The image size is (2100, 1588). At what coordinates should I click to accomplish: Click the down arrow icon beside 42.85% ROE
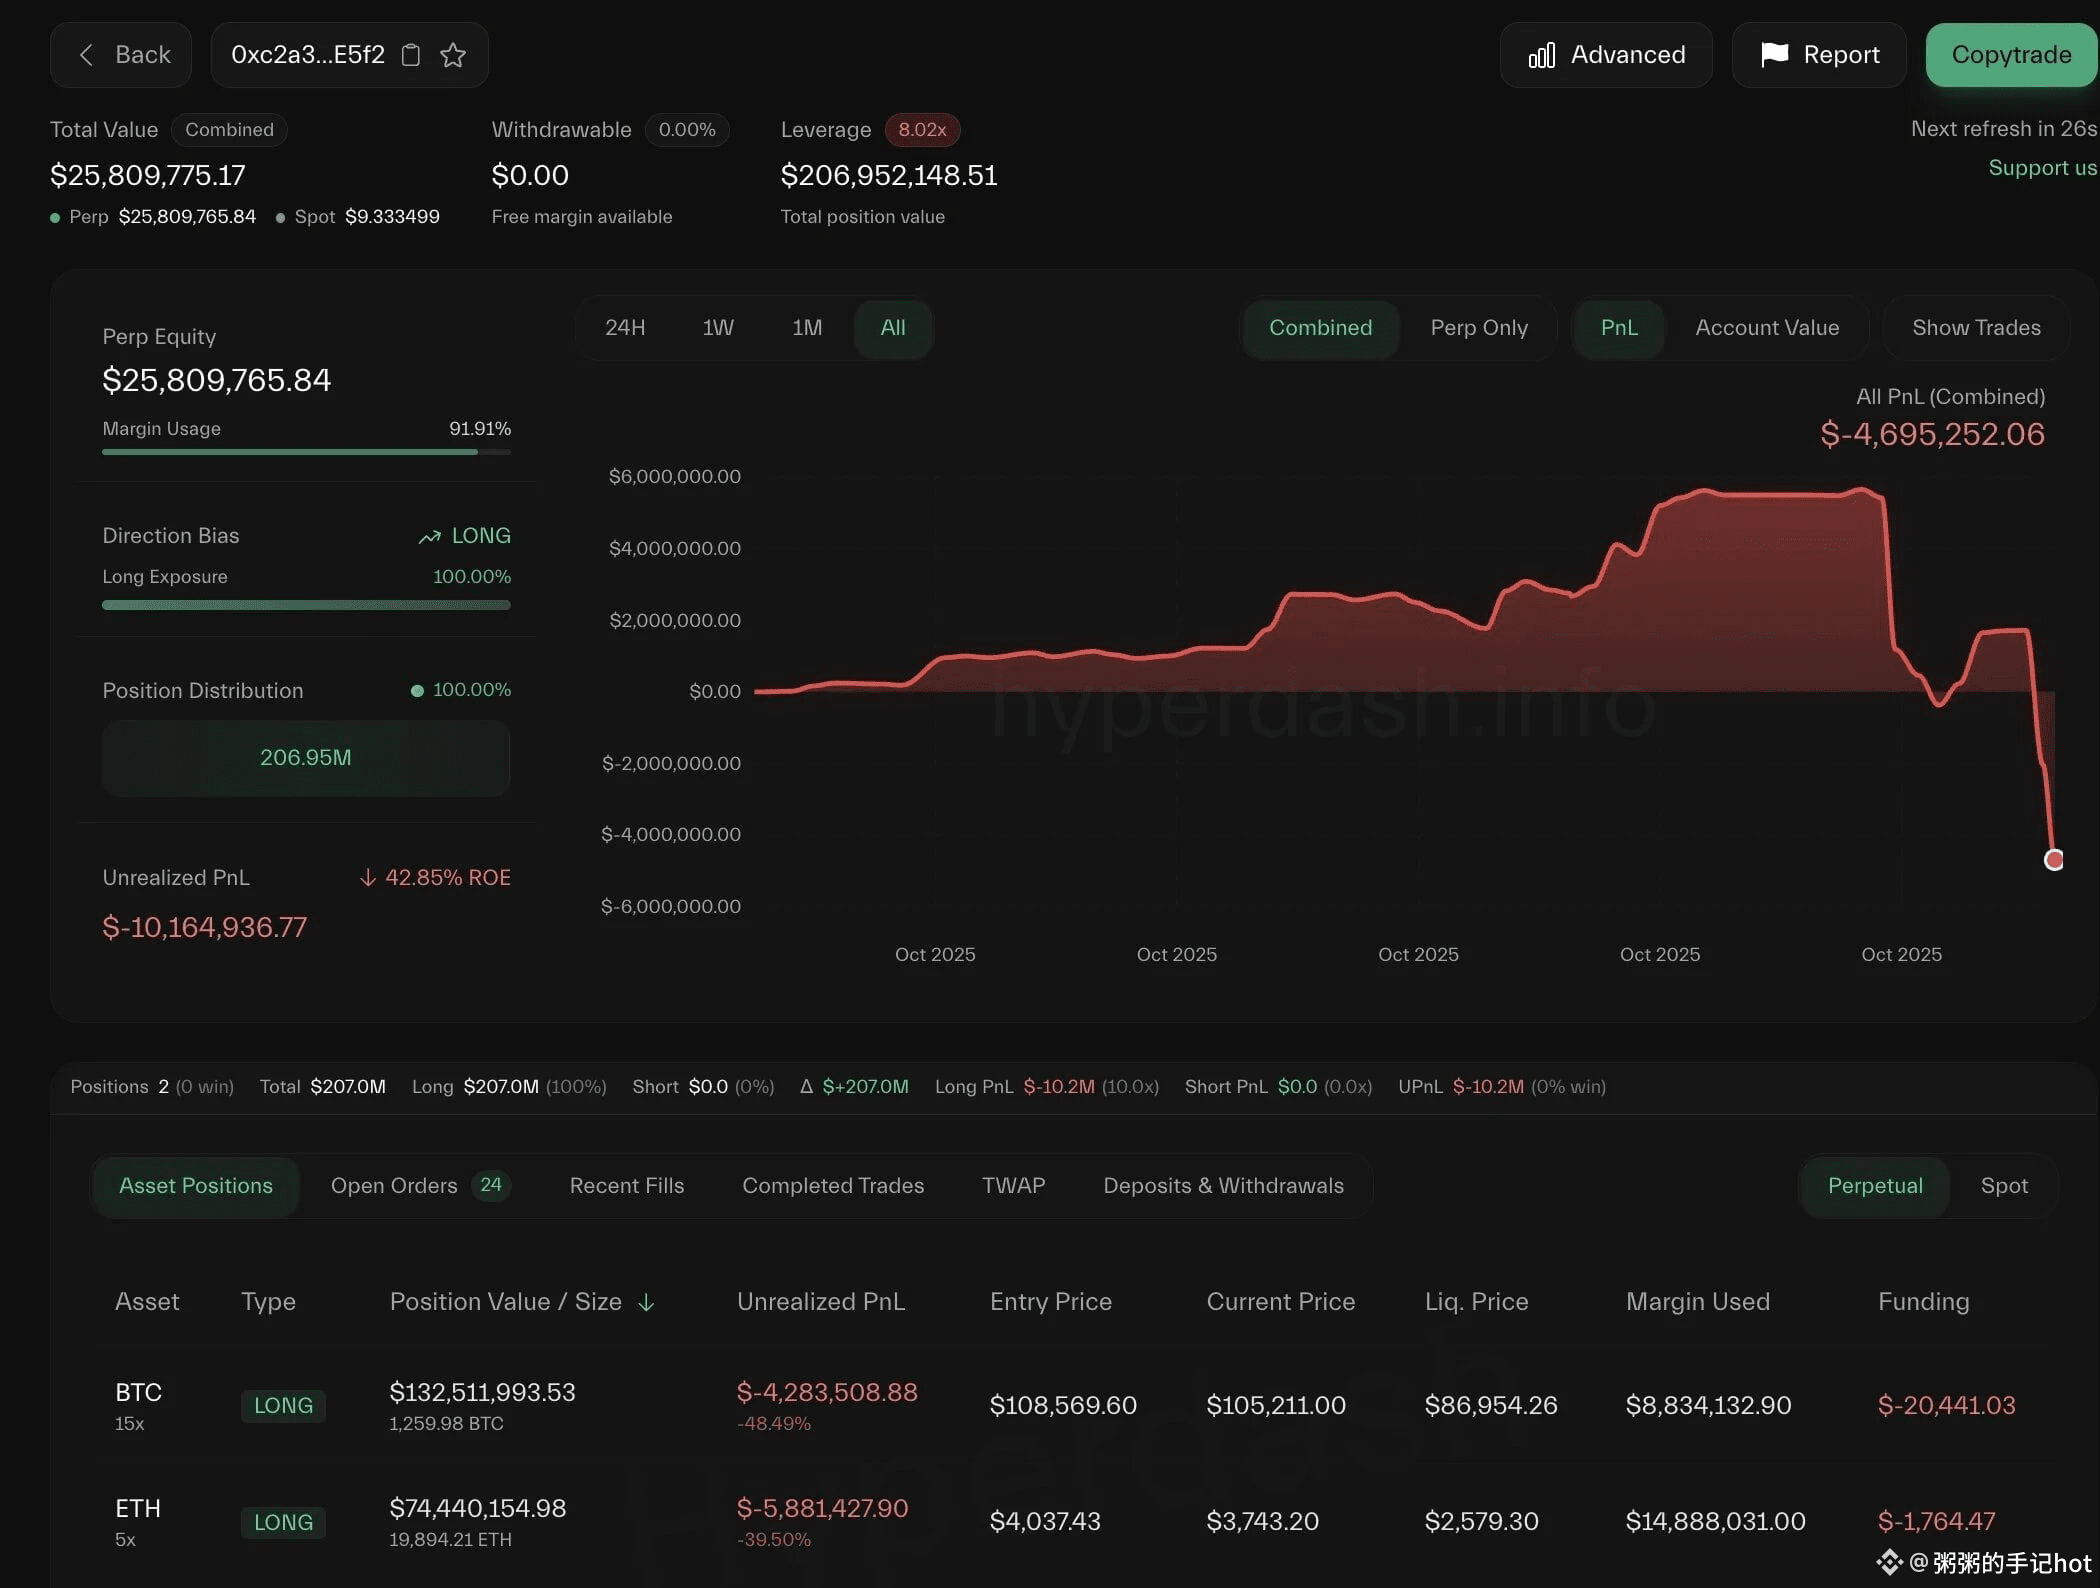(367, 878)
